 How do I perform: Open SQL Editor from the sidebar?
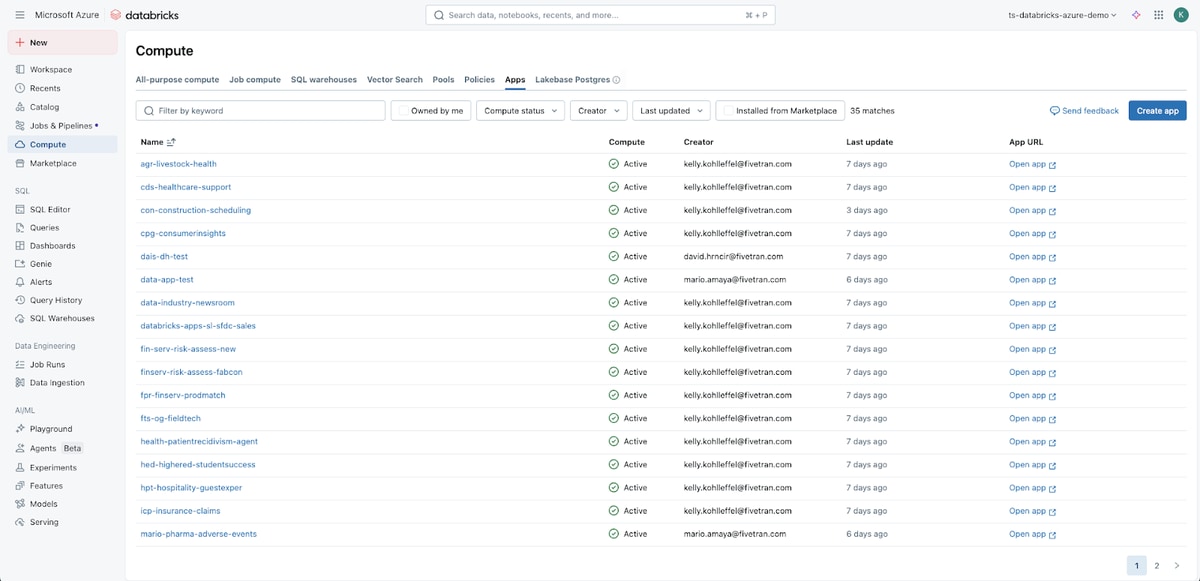coord(50,209)
